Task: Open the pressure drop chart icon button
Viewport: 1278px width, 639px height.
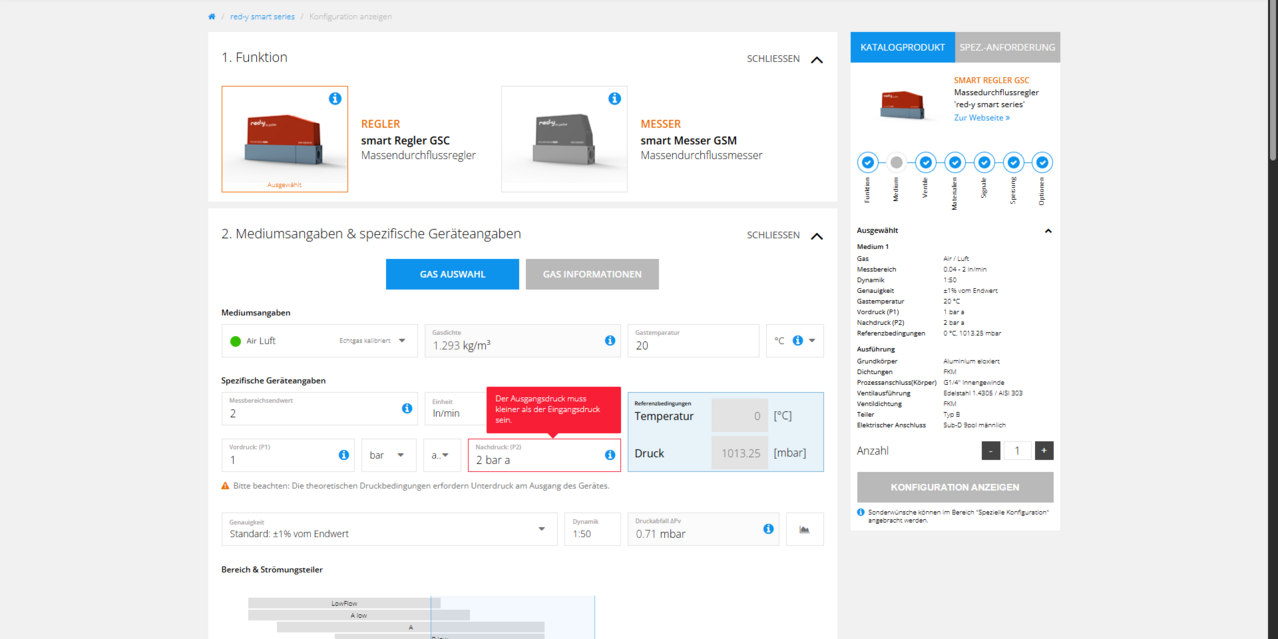Action: 805,529
